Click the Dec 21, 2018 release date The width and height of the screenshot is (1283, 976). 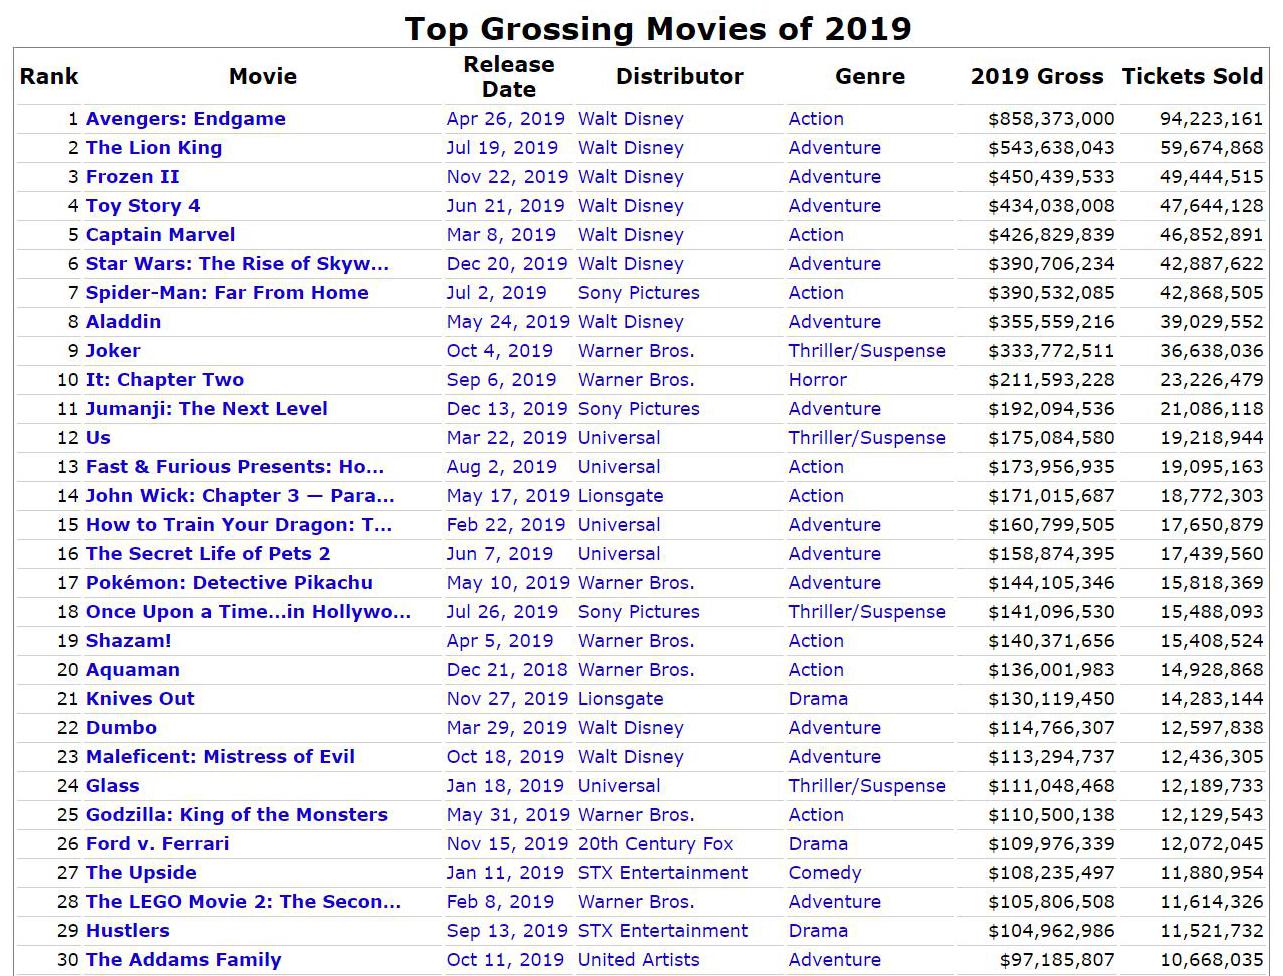click(507, 669)
